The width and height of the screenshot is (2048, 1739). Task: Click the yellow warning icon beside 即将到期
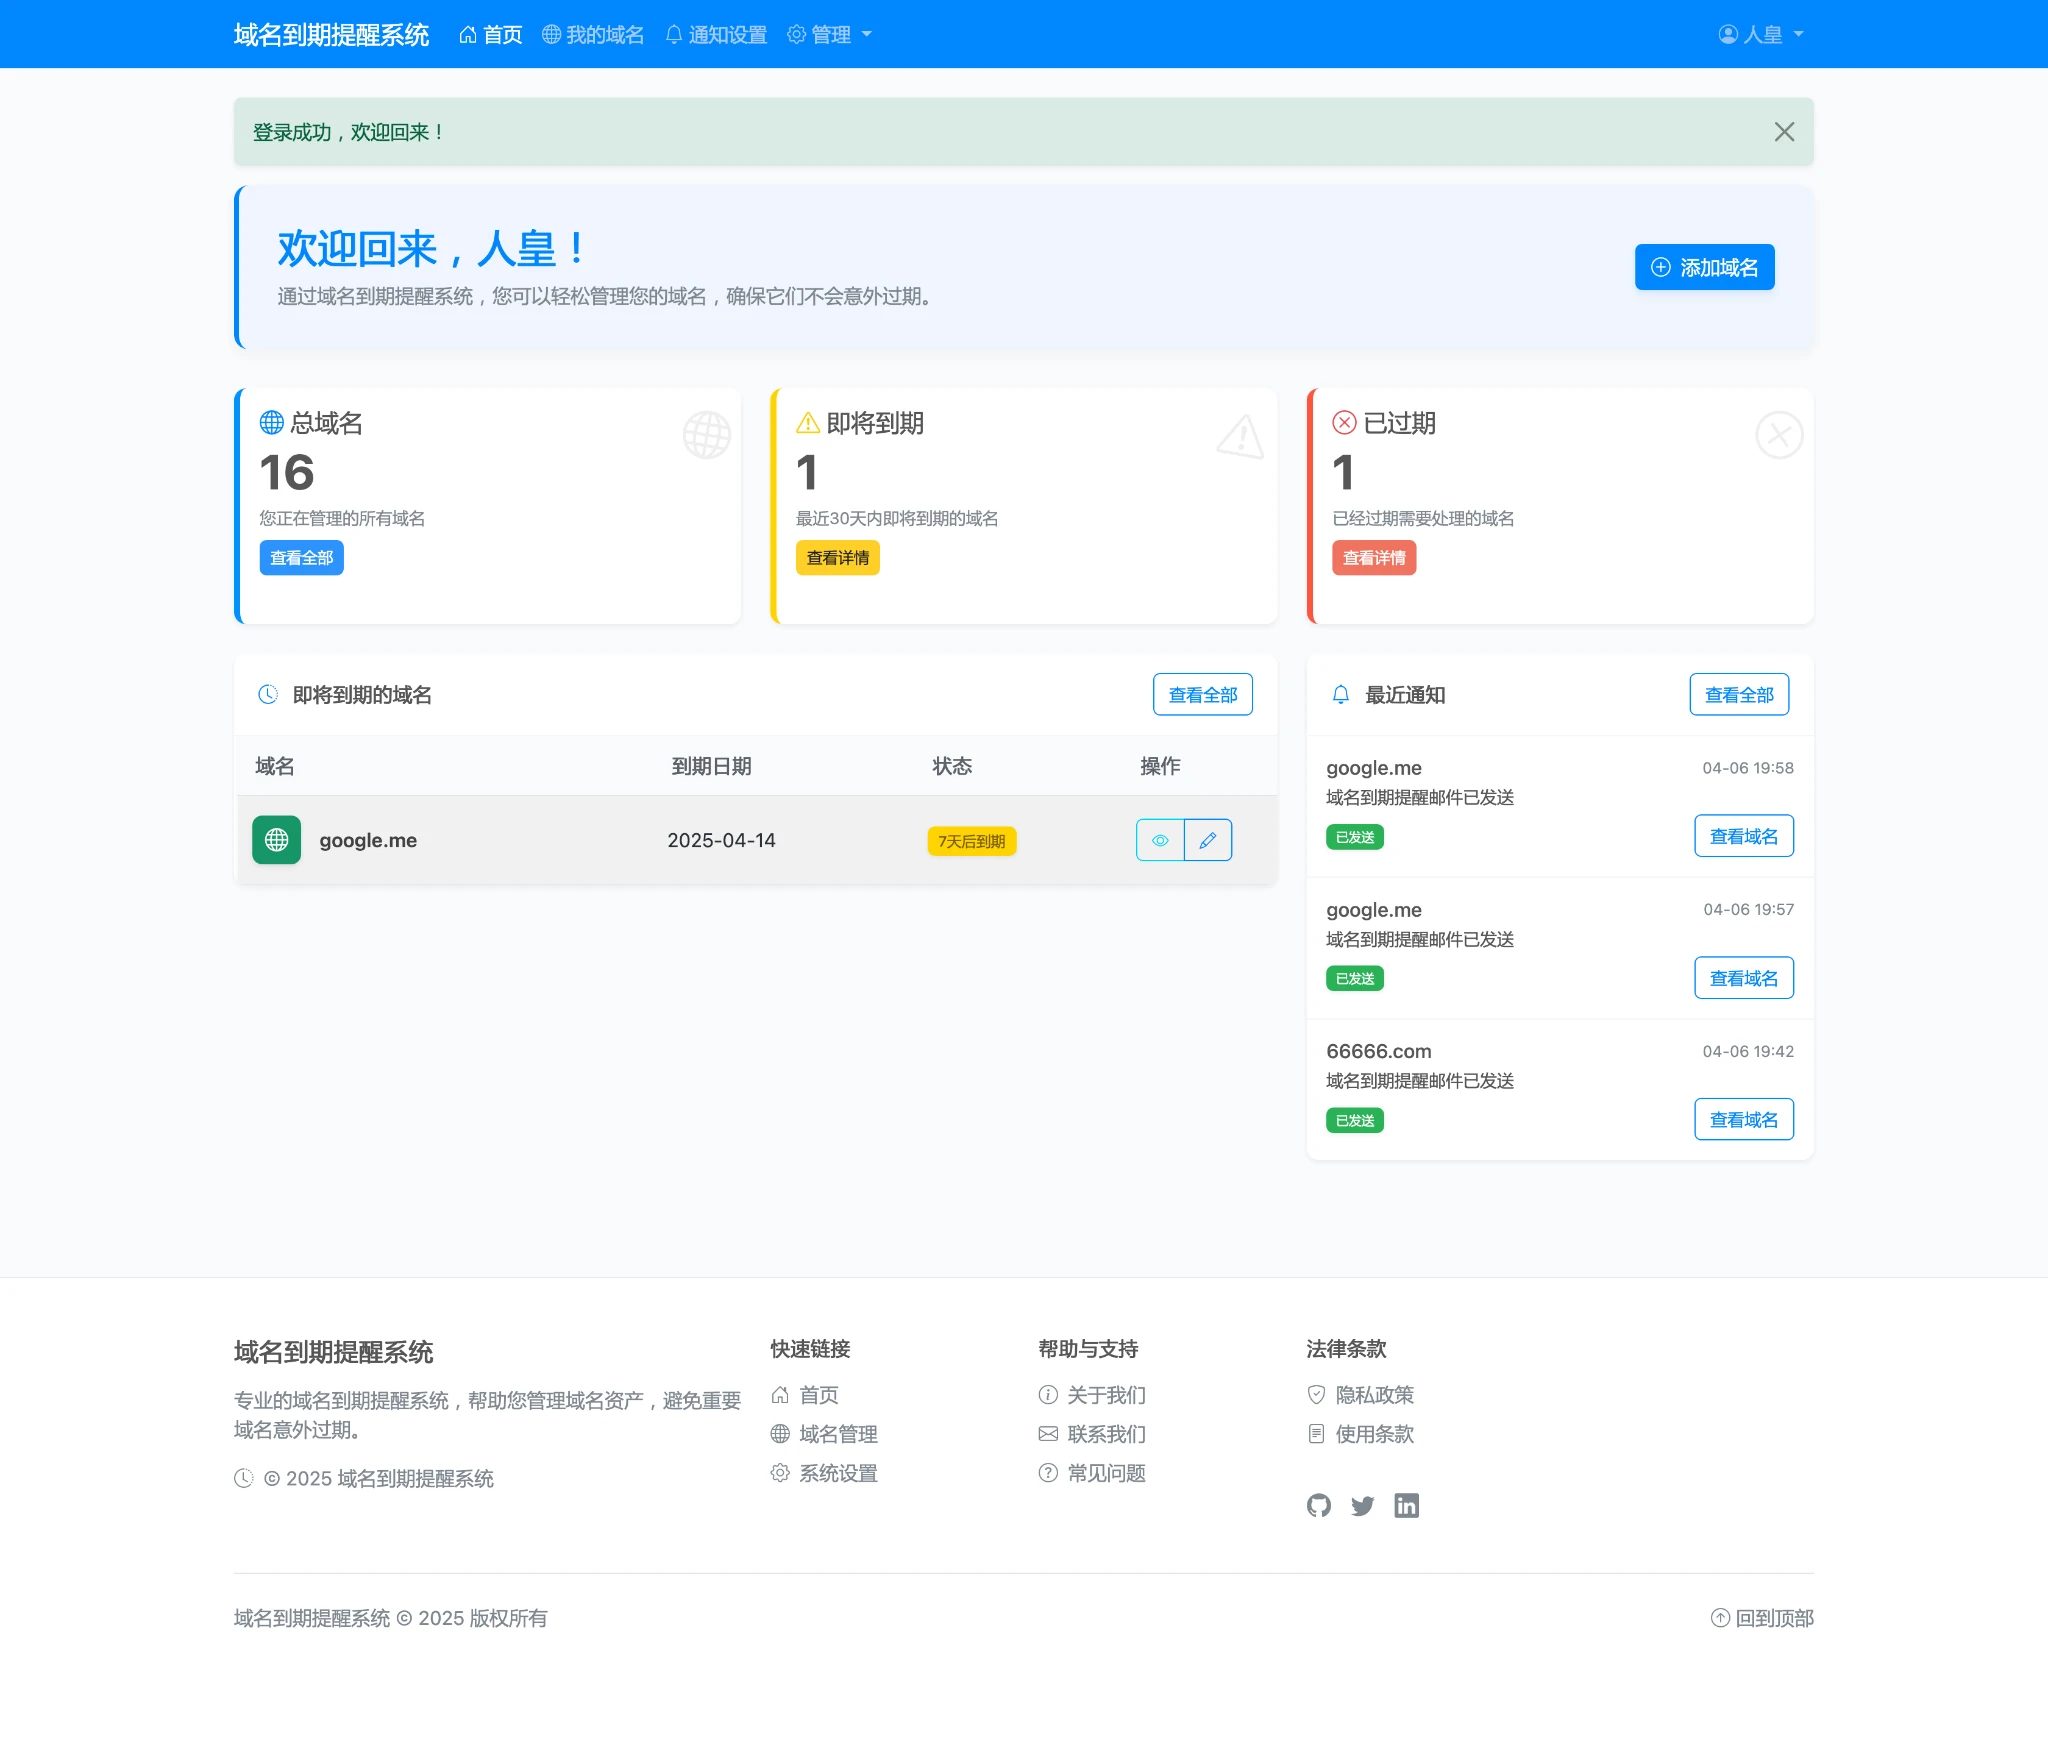[808, 423]
